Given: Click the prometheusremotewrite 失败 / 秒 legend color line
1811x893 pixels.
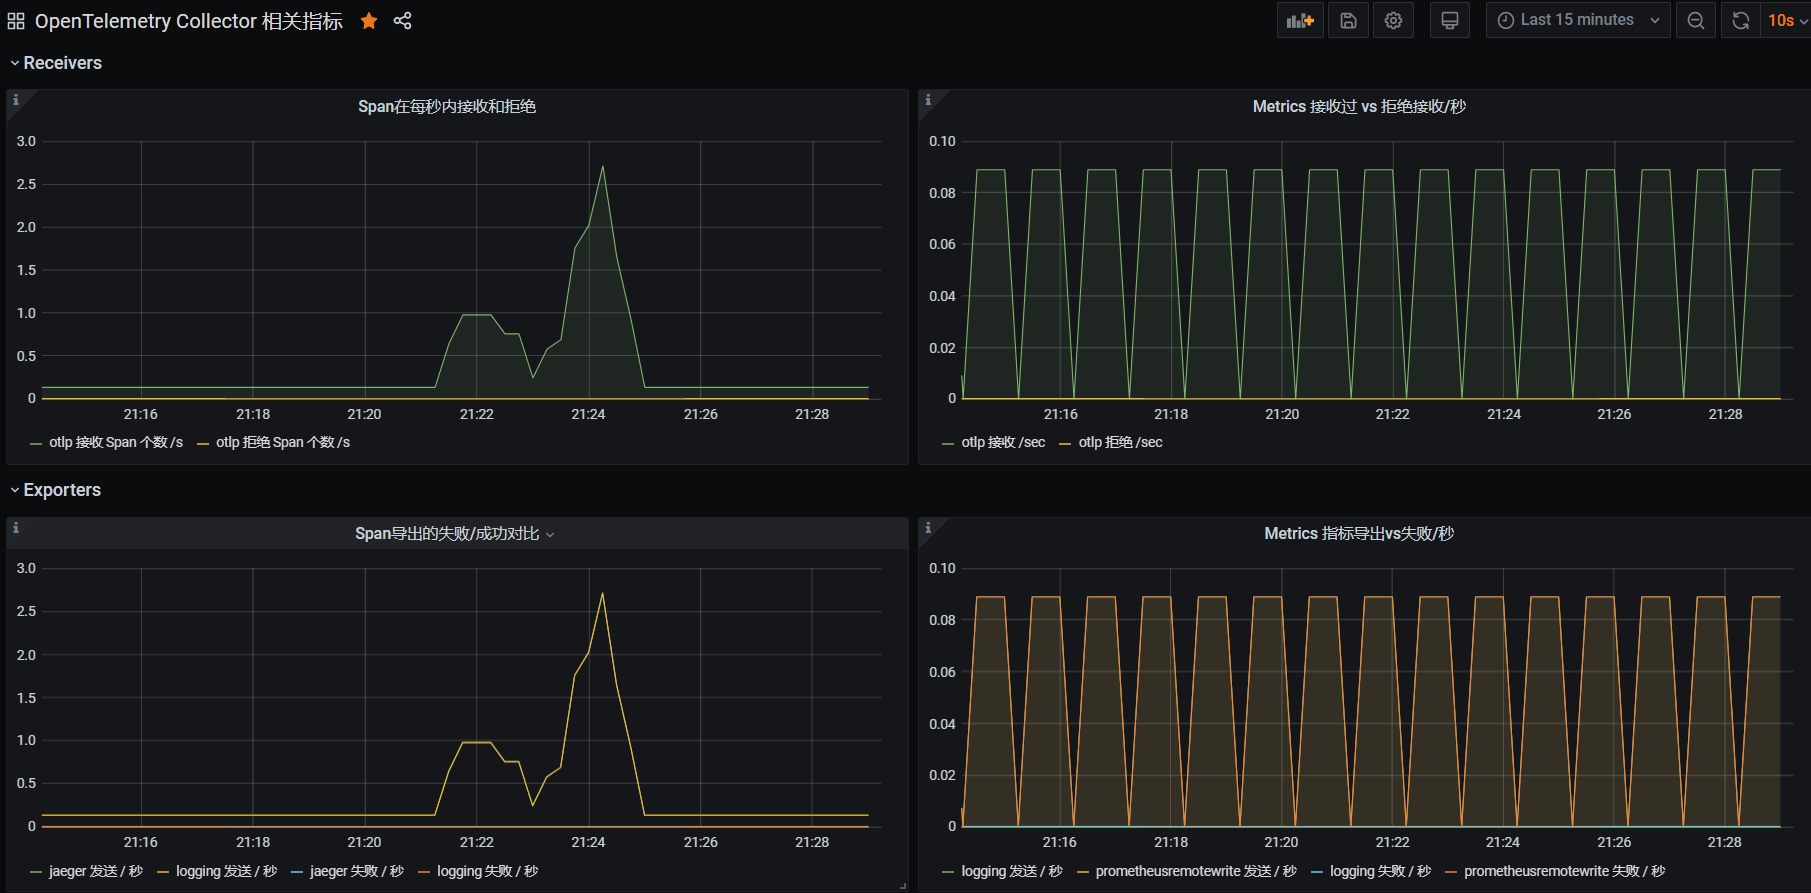Looking at the screenshot, I should pos(1451,872).
